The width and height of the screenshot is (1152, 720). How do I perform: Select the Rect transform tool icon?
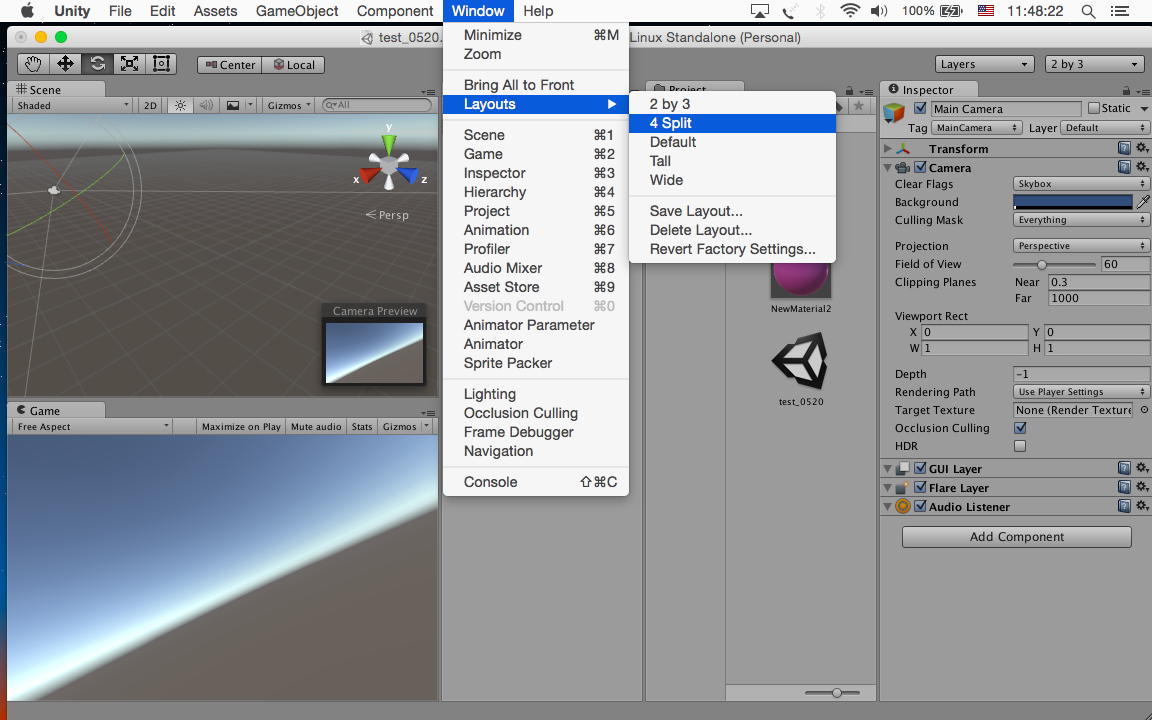click(x=161, y=64)
